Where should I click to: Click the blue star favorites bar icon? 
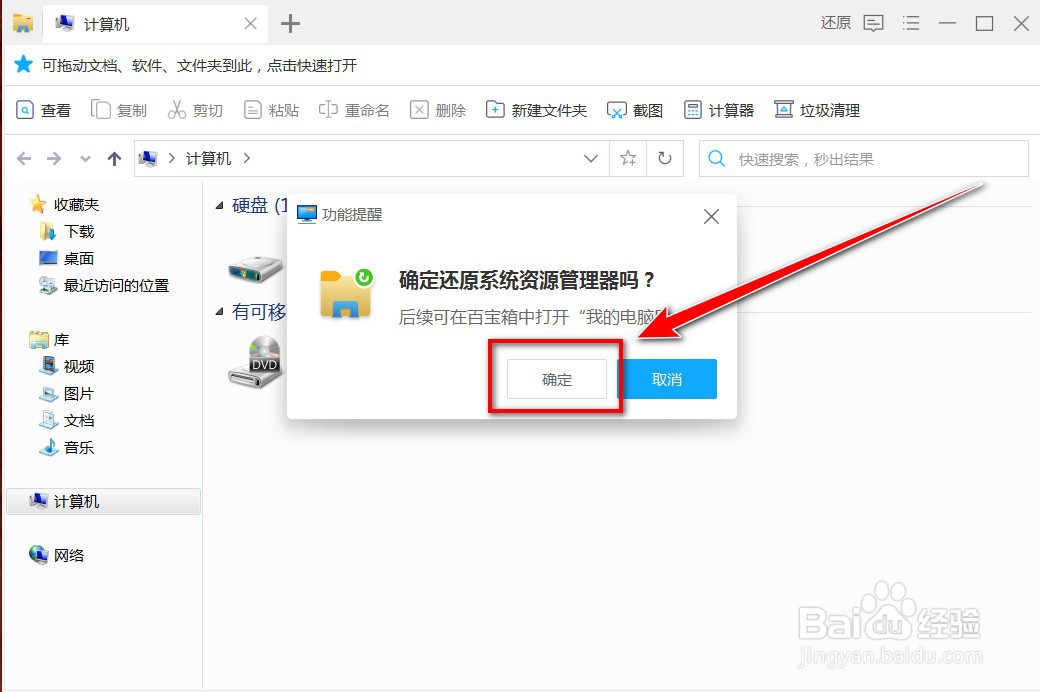click(23, 64)
